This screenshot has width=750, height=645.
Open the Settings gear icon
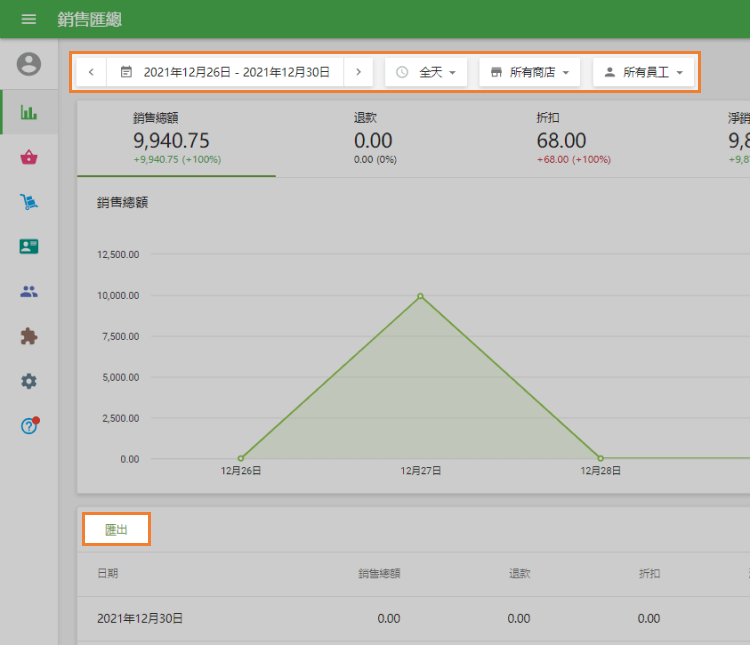tap(29, 381)
